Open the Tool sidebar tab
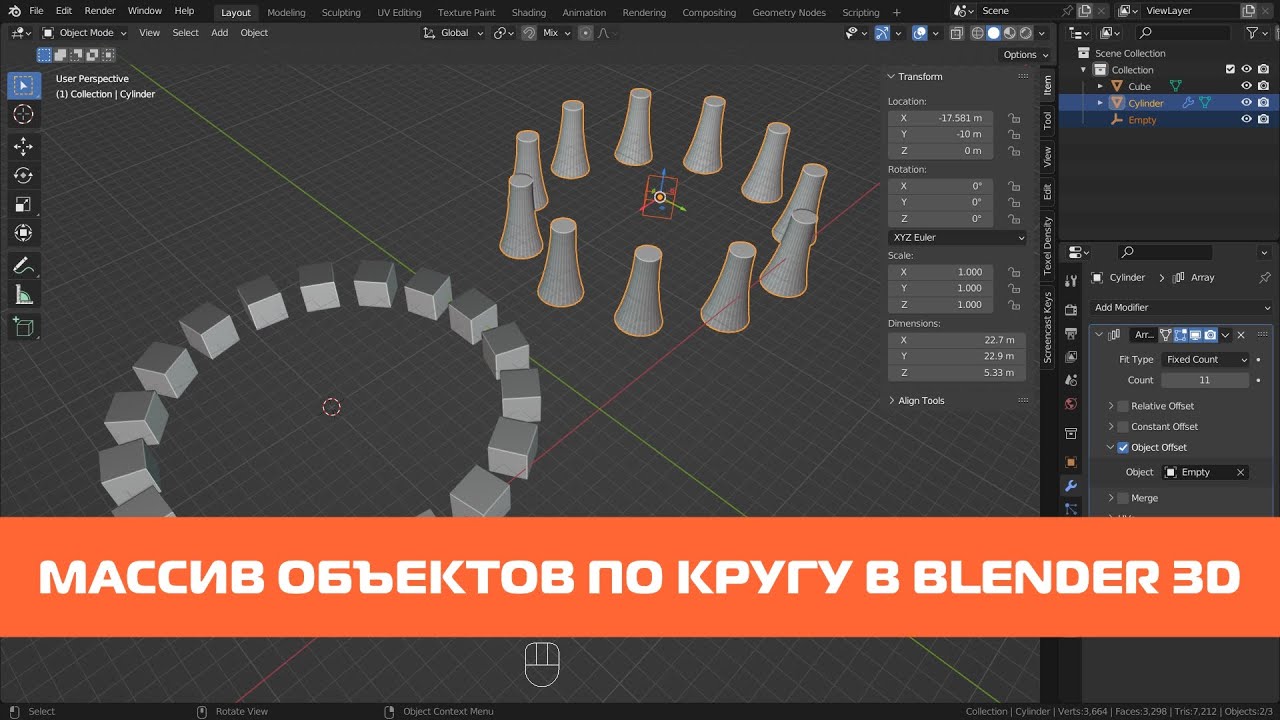Screen dimensions: 1280x720 pyautogui.click(x=1047, y=120)
